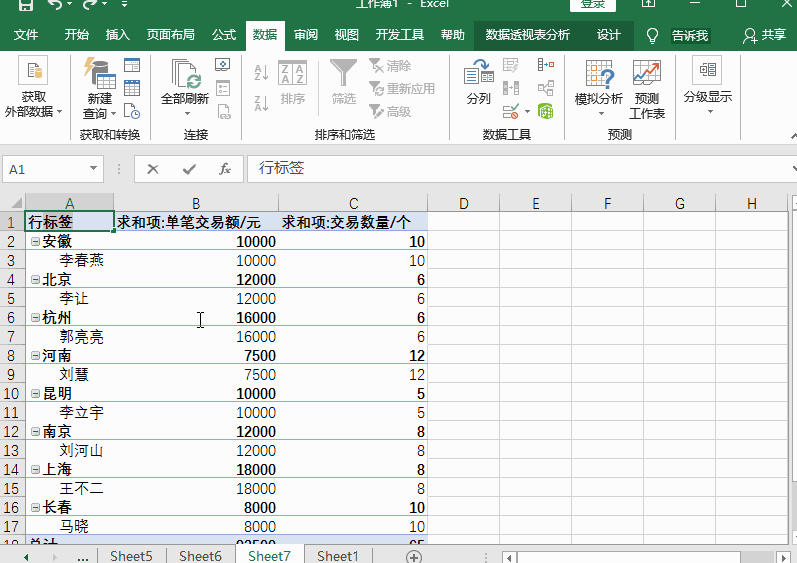This screenshot has width=797, height=563.
Task: Collapse the 安徽 pivot group
Action: [35, 242]
